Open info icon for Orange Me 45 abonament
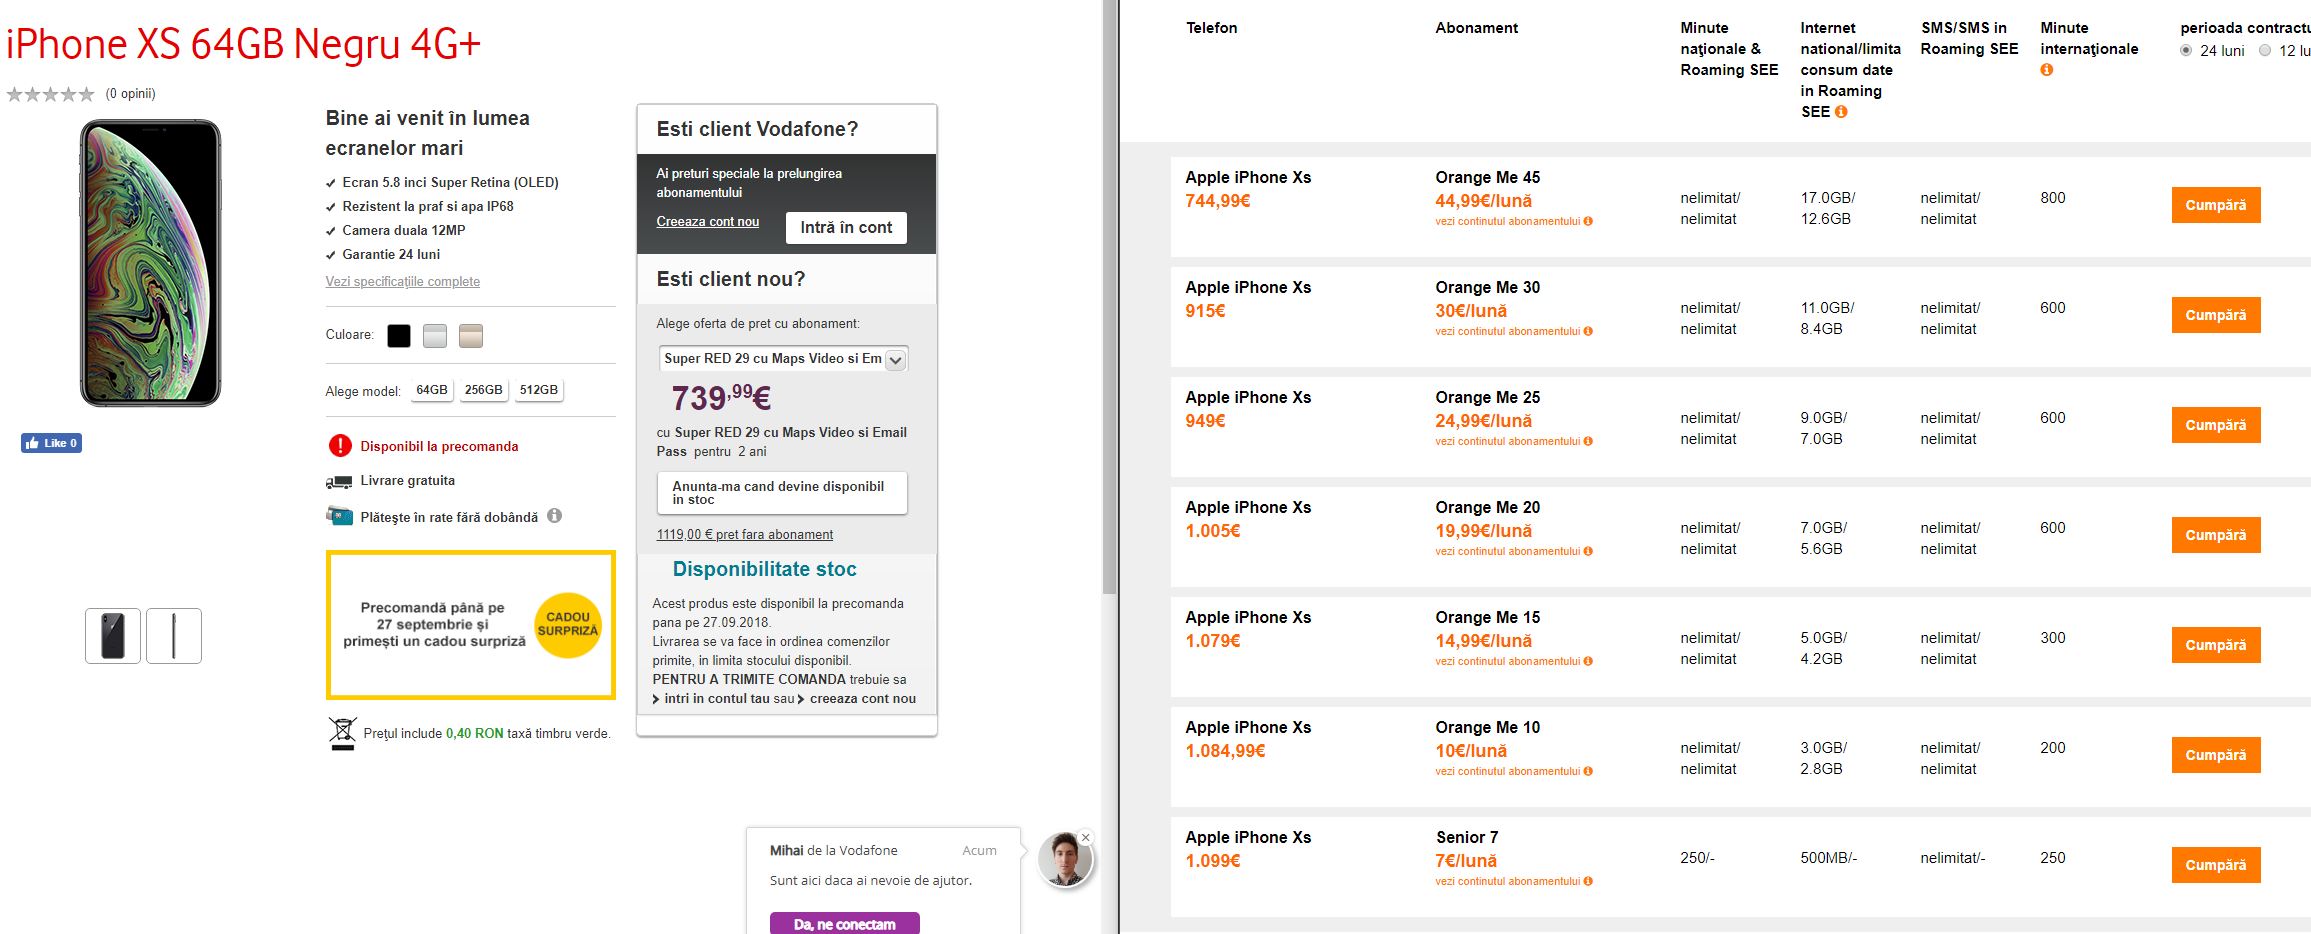The image size is (2311, 934). pyautogui.click(x=1588, y=221)
